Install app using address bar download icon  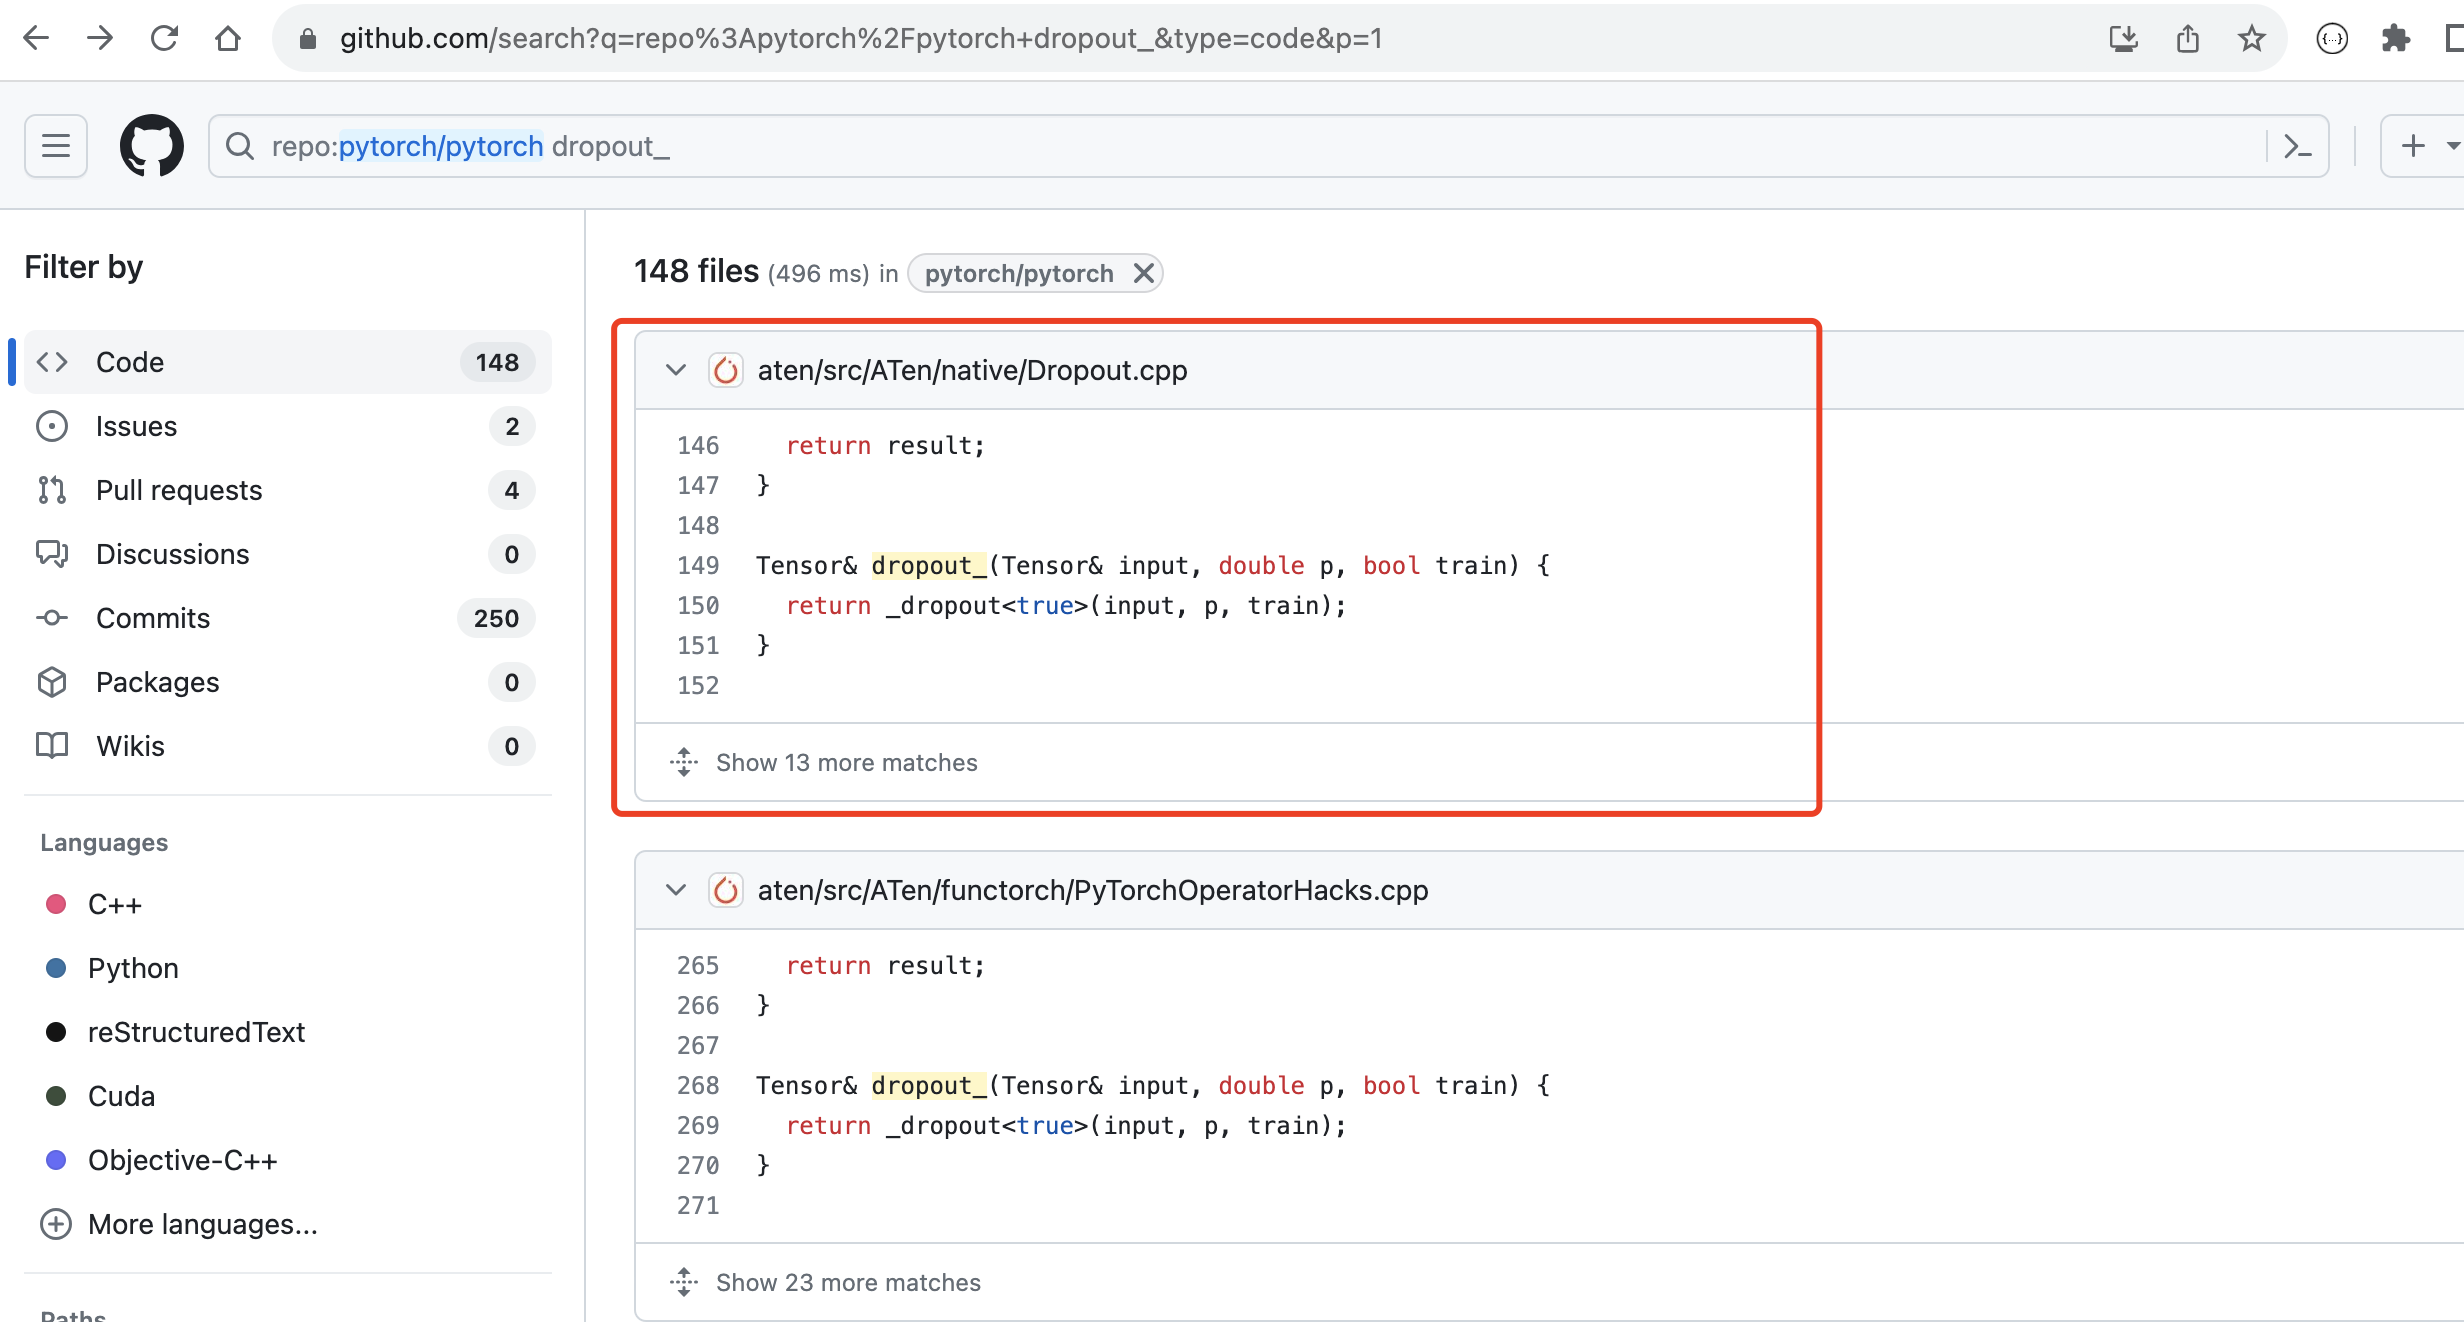point(2123,38)
